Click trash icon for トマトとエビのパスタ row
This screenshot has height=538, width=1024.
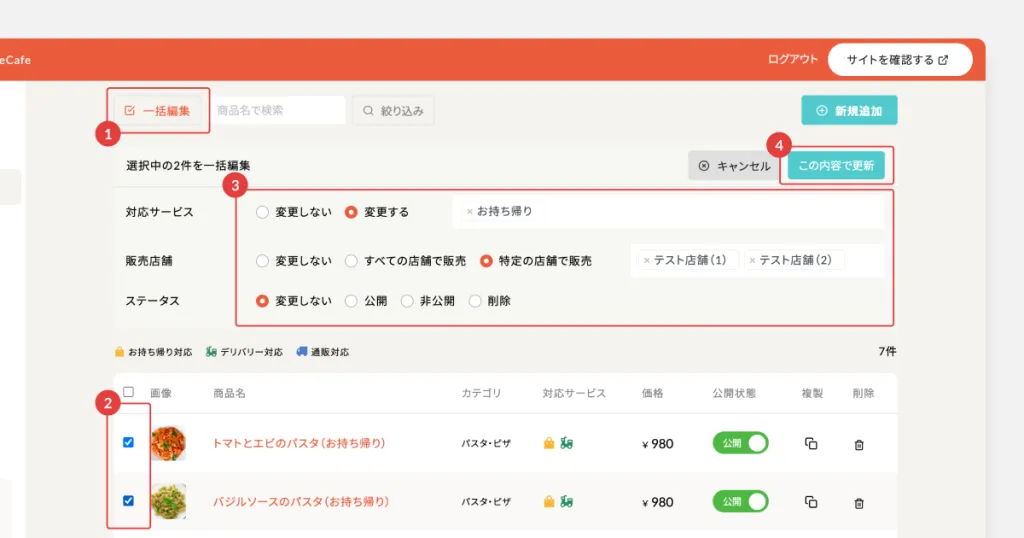[859, 444]
